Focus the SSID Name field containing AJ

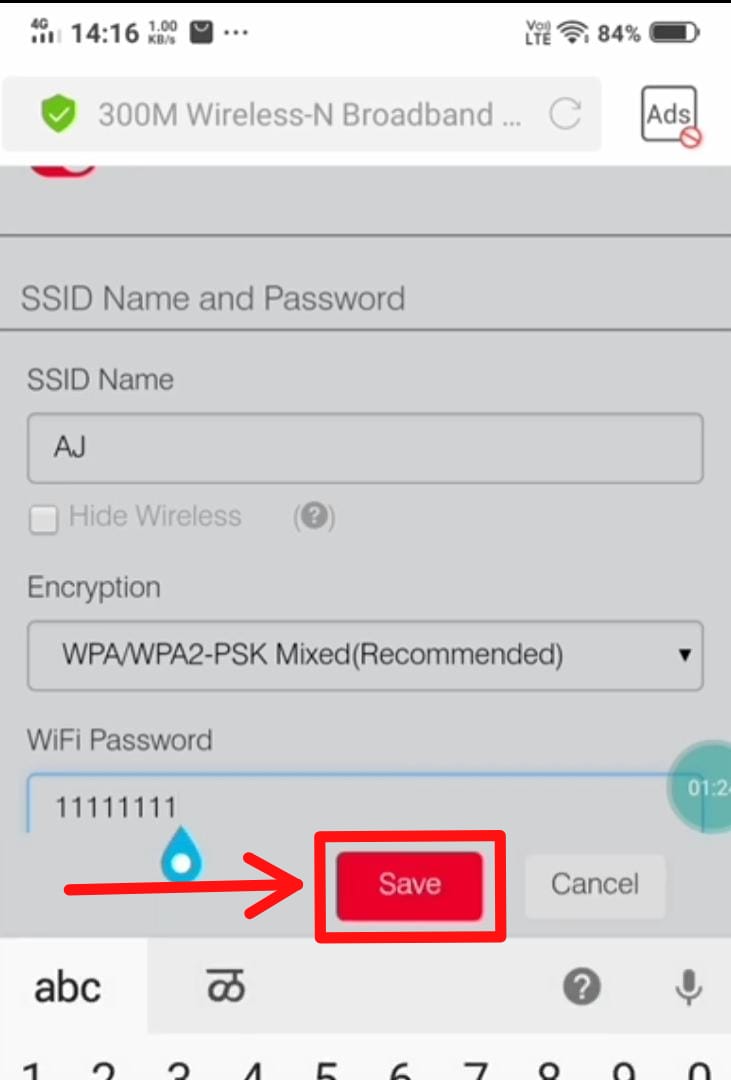tap(365, 448)
